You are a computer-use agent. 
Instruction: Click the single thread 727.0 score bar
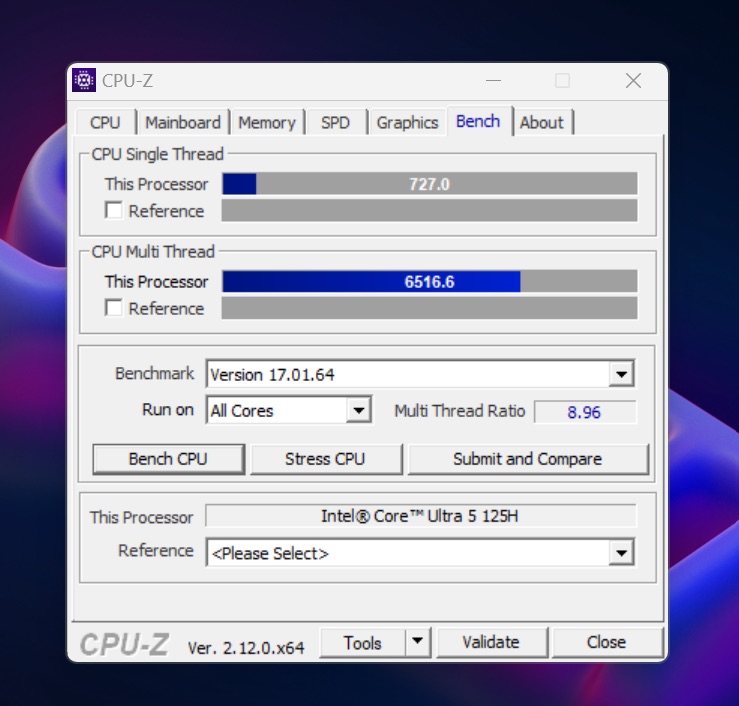coord(430,184)
